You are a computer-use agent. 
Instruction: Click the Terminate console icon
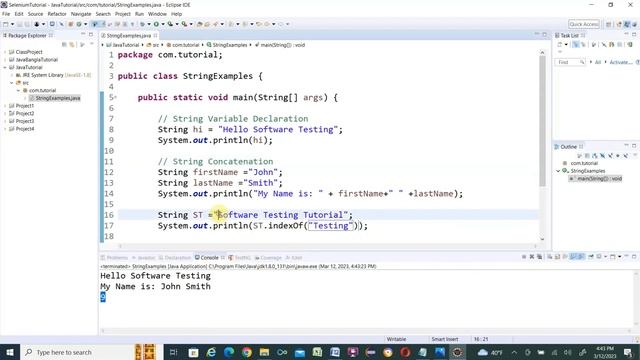tap(524, 257)
